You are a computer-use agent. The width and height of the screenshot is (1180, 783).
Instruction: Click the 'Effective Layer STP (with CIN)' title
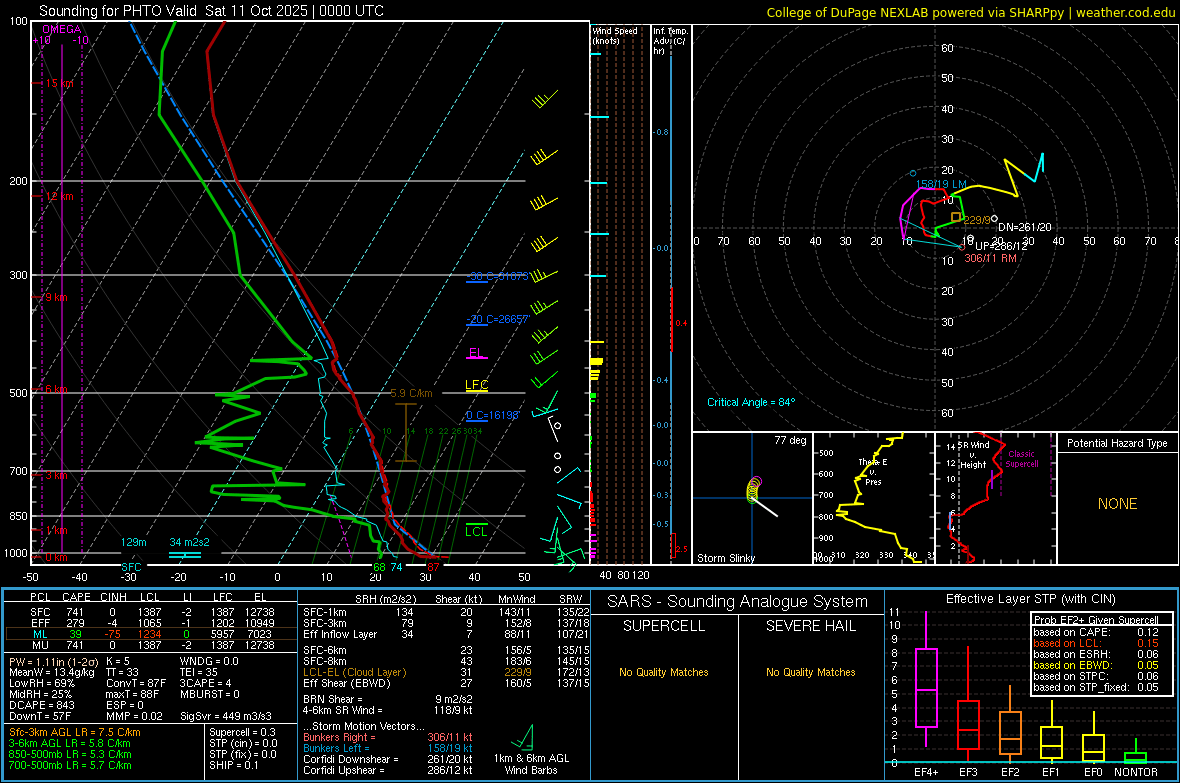point(1030,599)
